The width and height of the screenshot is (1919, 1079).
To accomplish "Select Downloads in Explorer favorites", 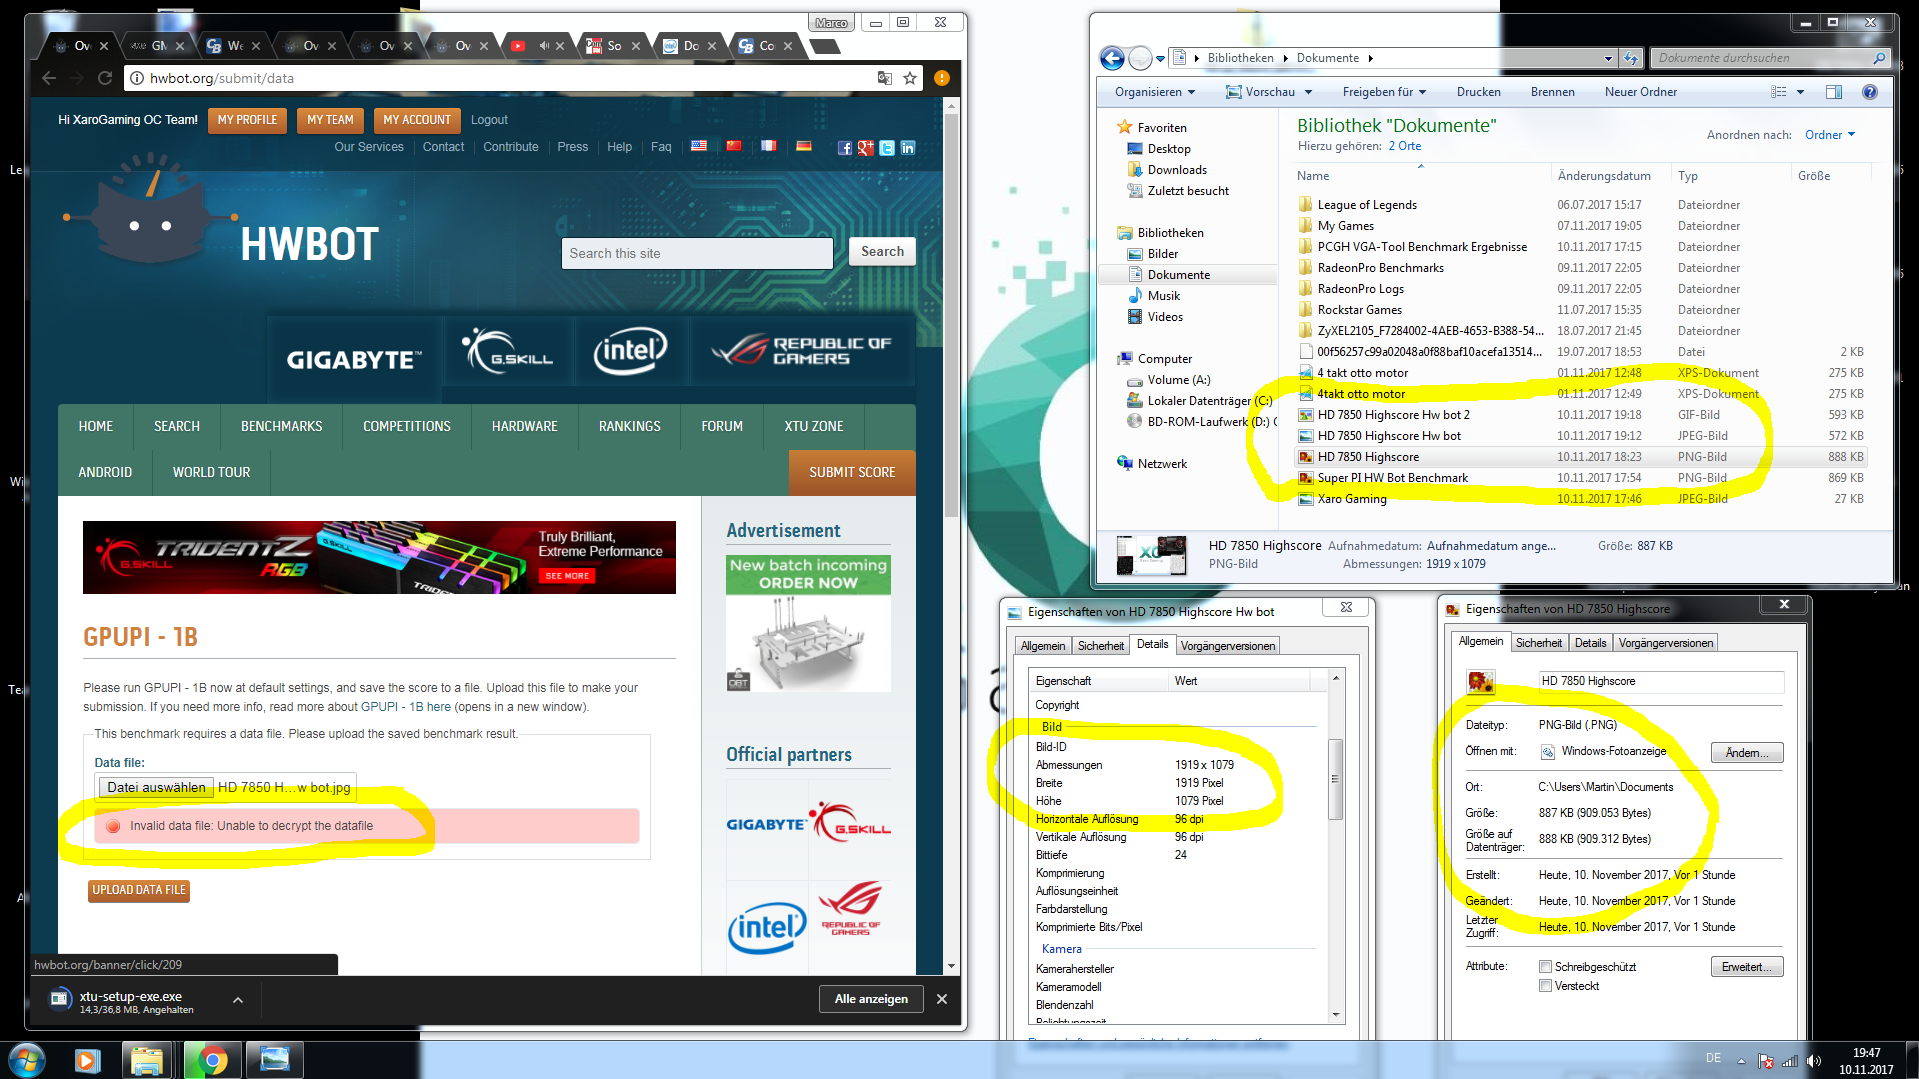I will [1176, 170].
